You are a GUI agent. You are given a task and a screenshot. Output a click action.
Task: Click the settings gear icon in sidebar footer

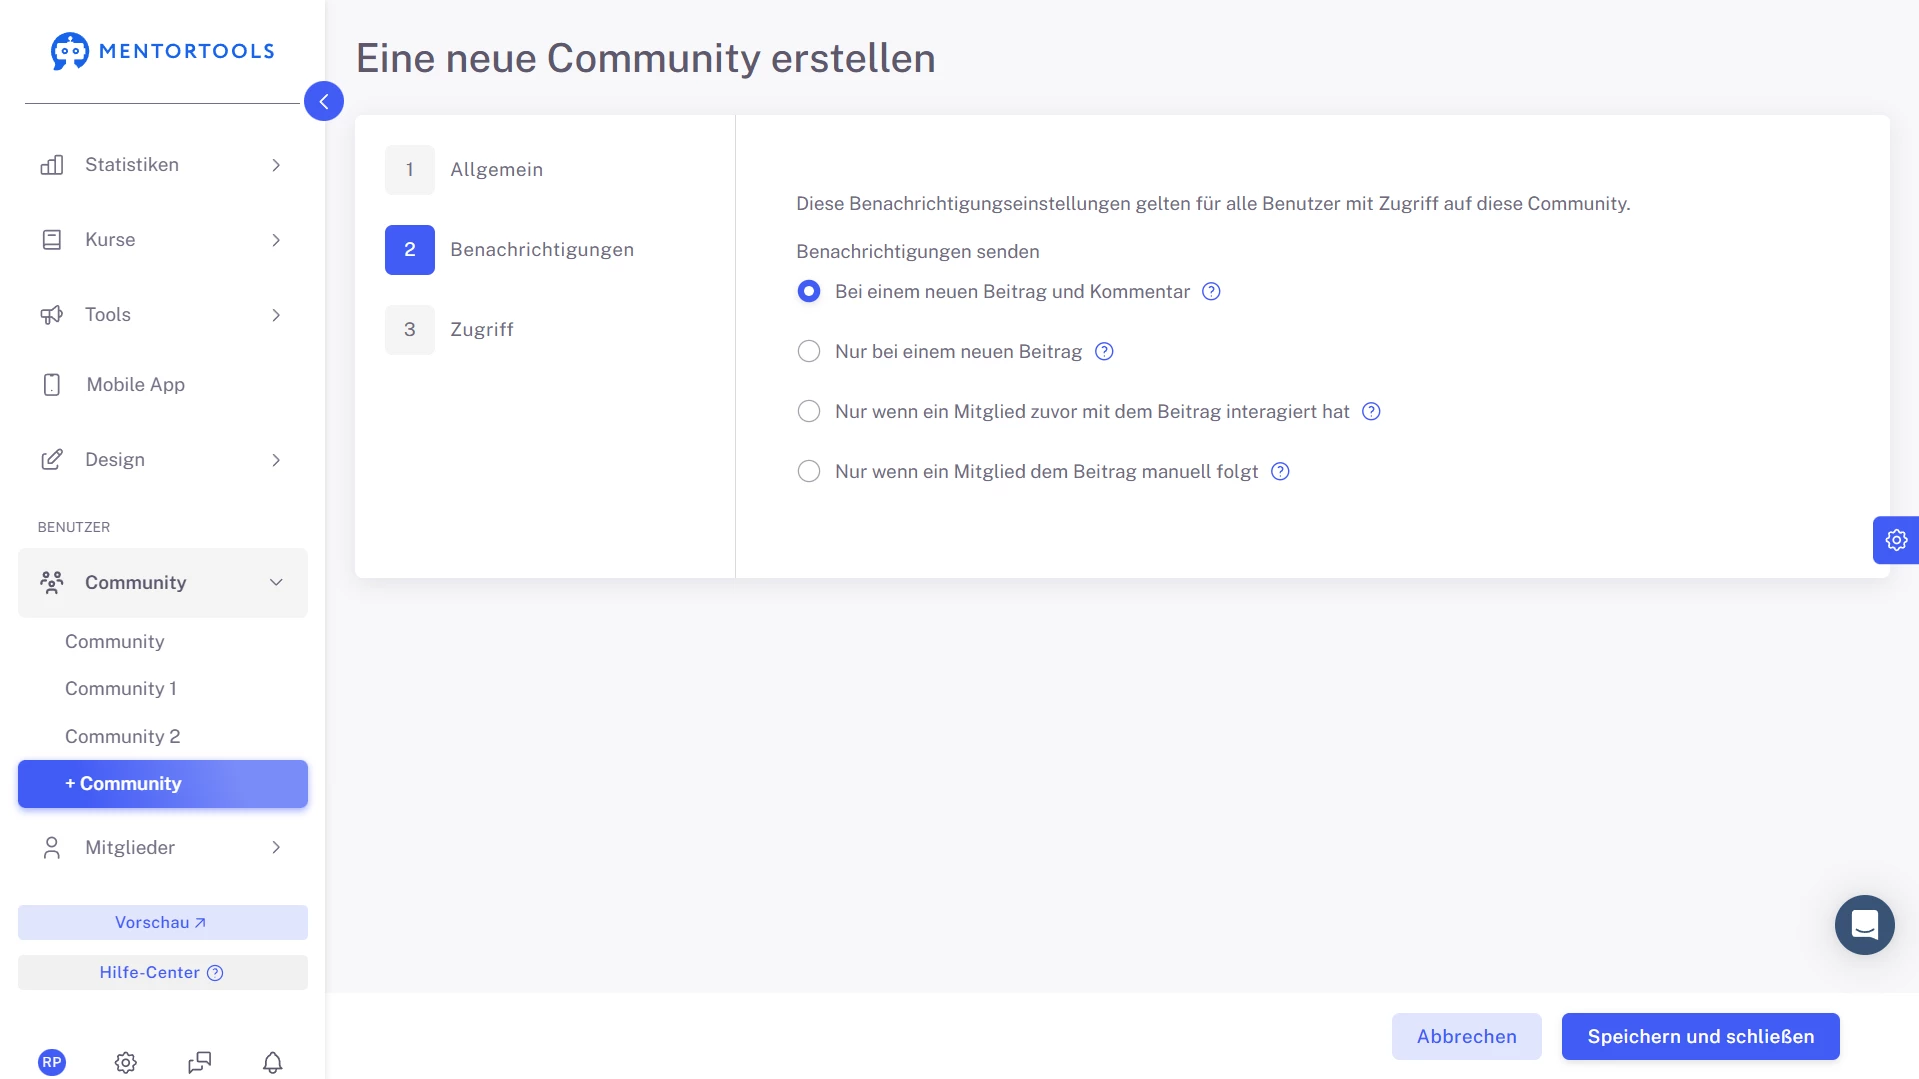(125, 1062)
